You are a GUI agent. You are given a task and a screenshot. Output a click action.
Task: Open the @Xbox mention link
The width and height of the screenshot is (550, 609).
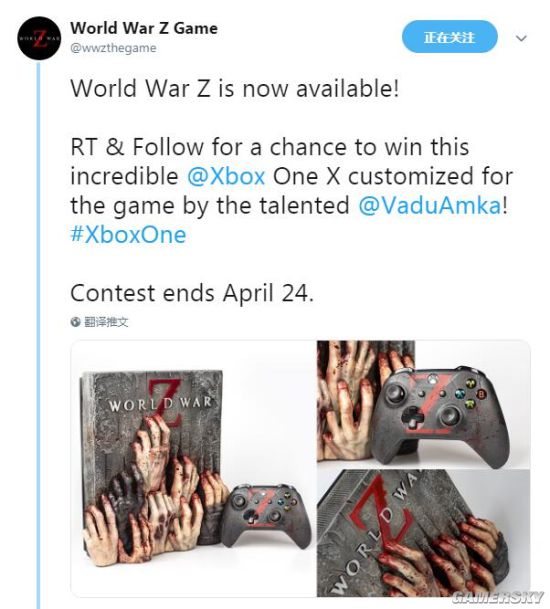(226, 176)
